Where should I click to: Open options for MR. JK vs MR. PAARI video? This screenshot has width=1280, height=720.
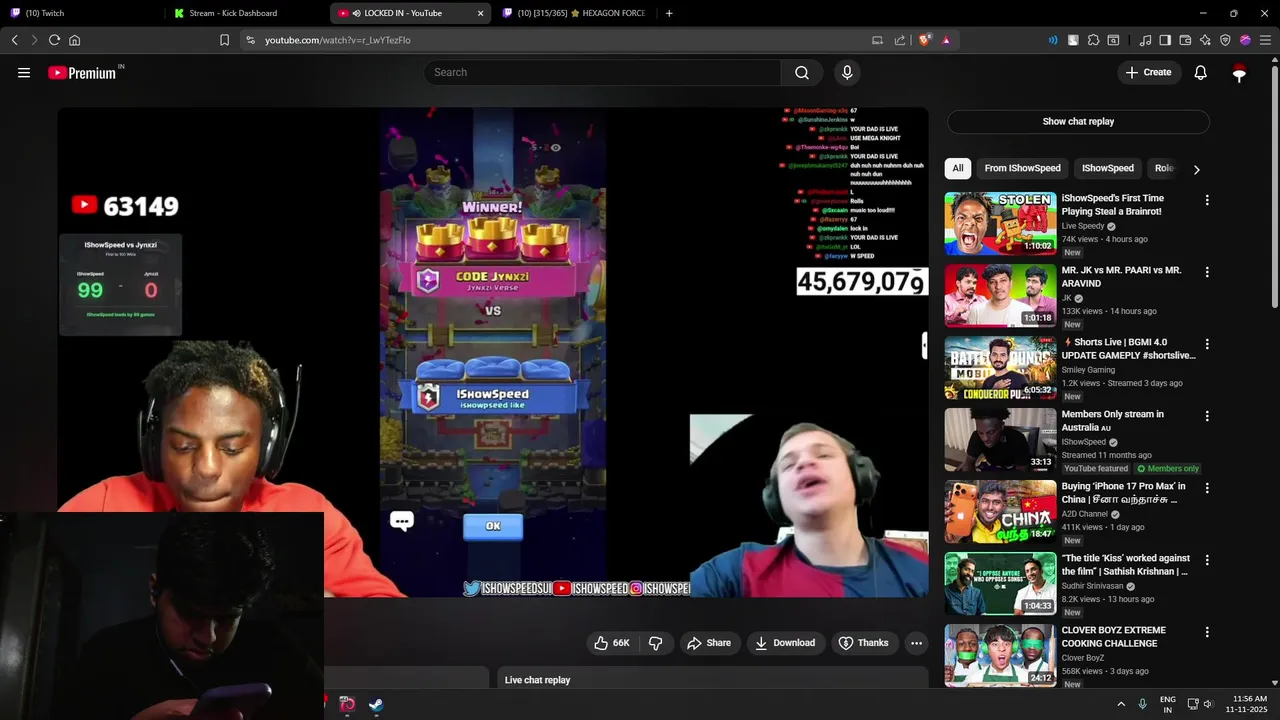(x=1207, y=272)
